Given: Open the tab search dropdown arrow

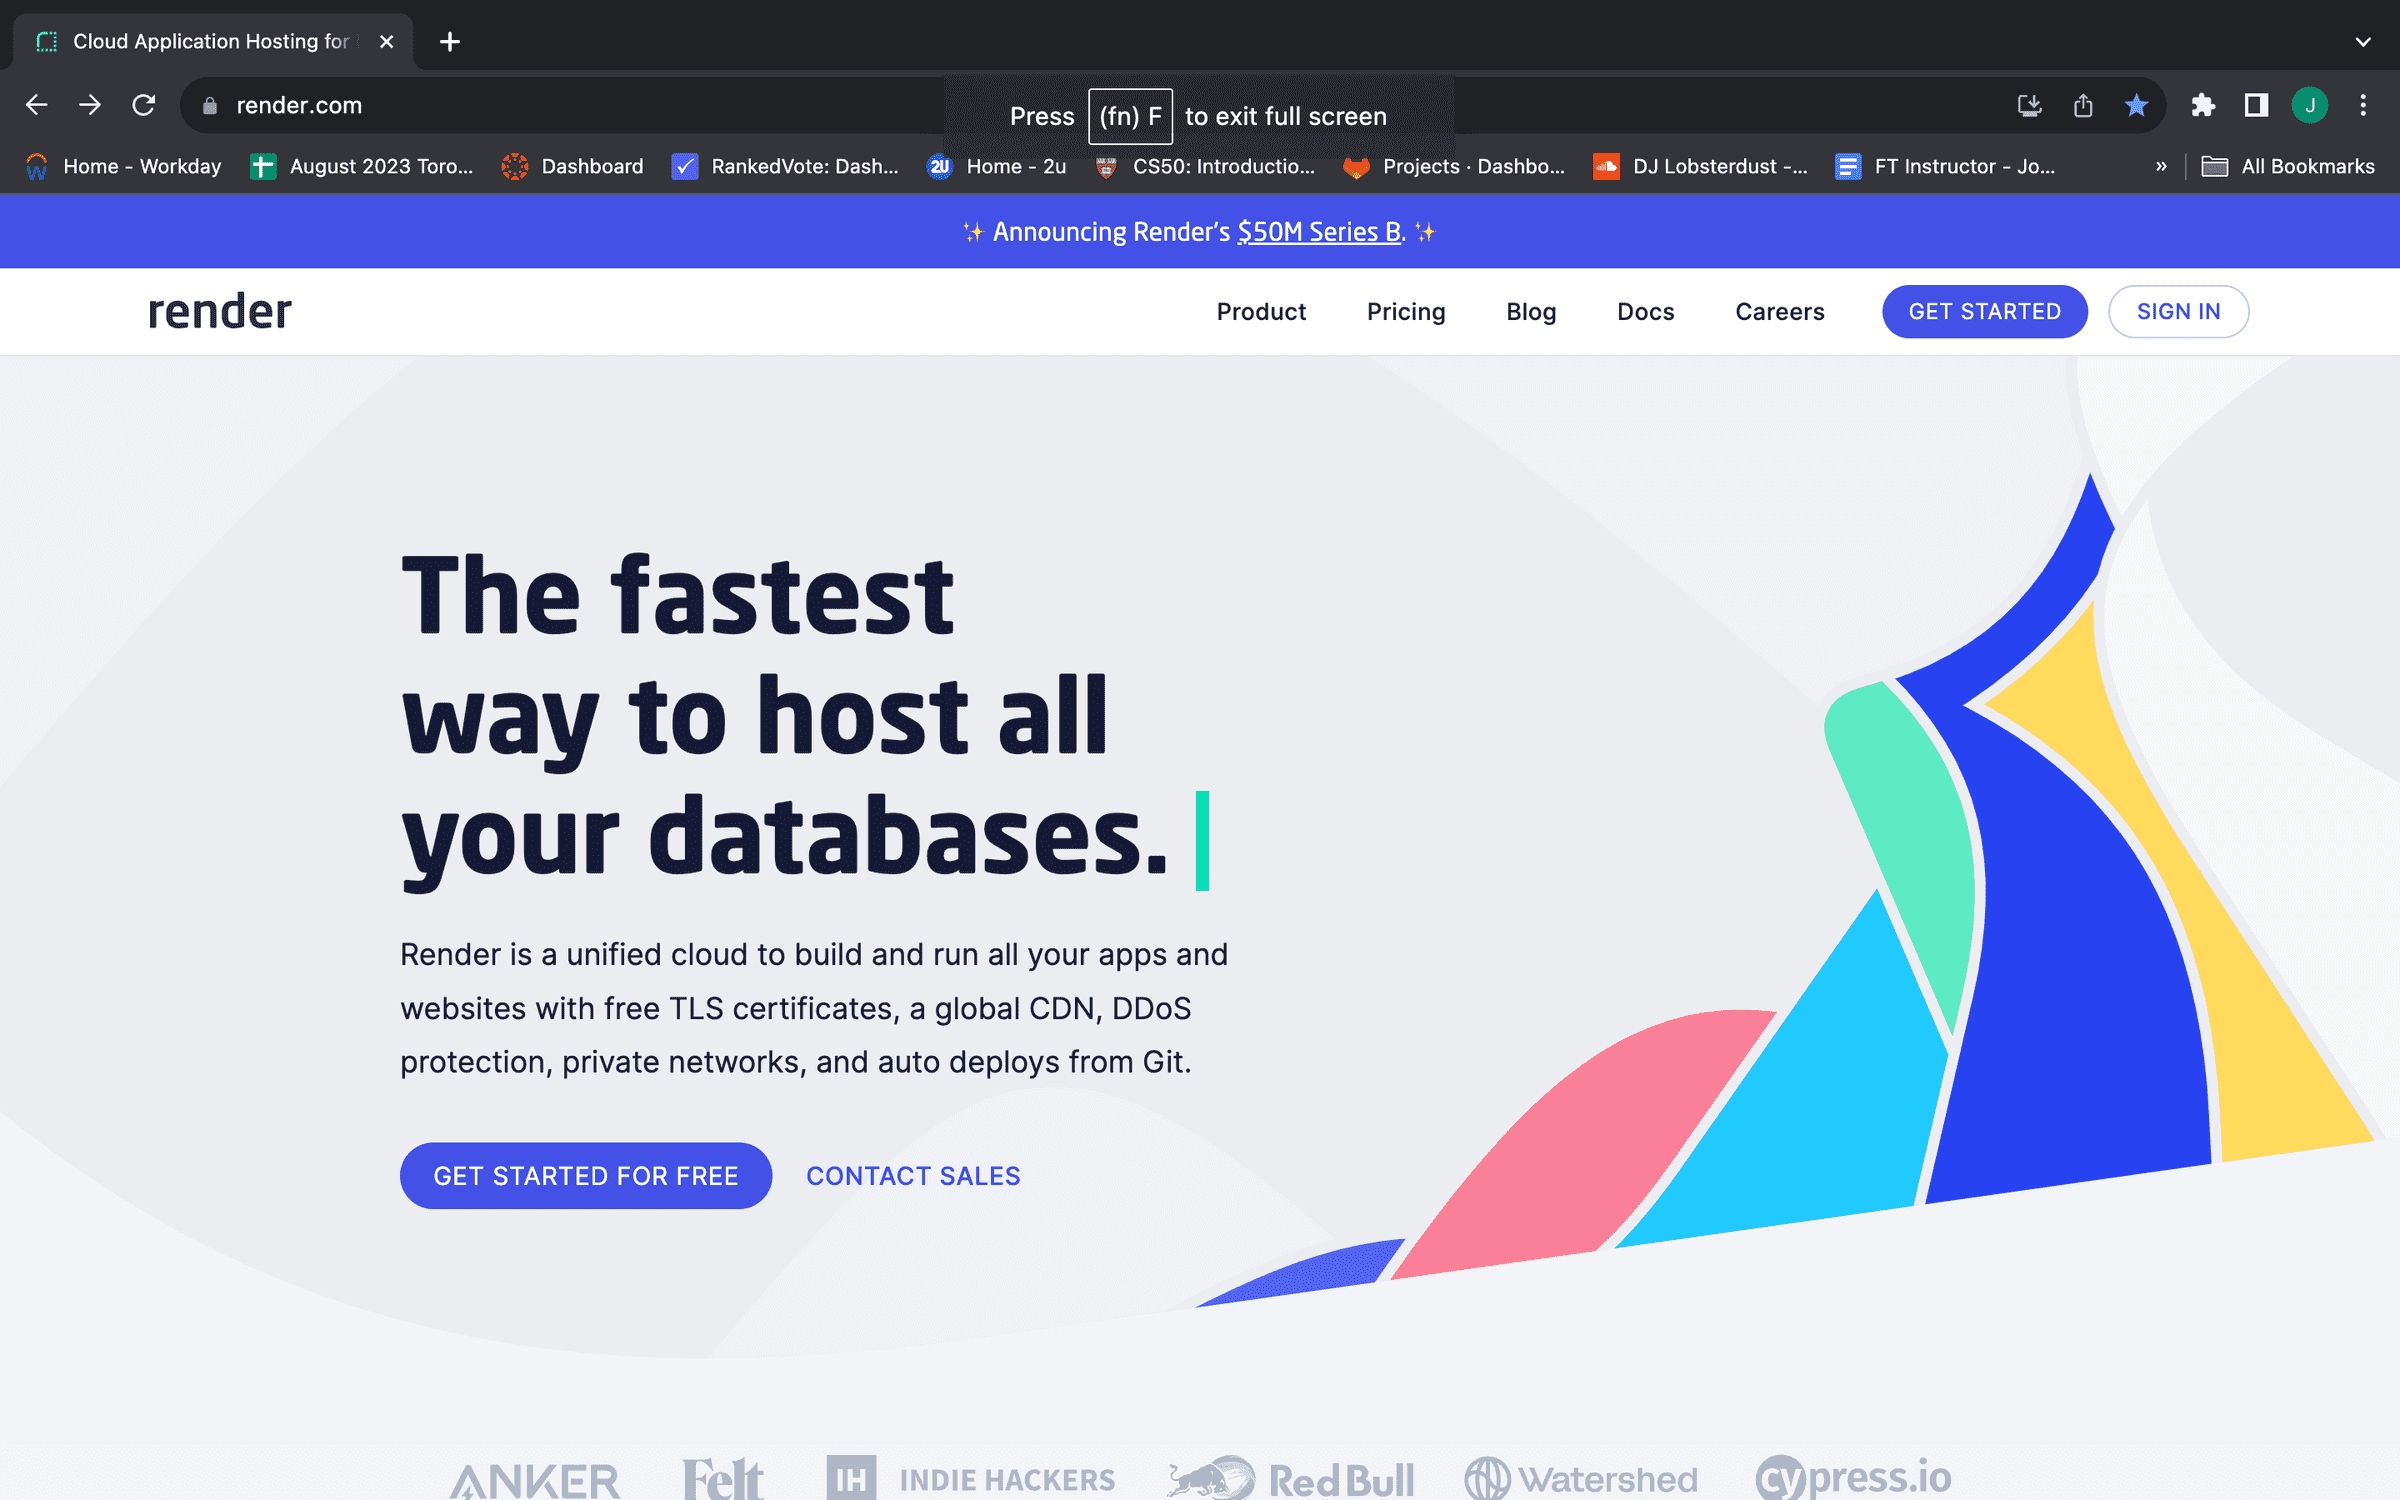Looking at the screenshot, I should [x=2363, y=42].
